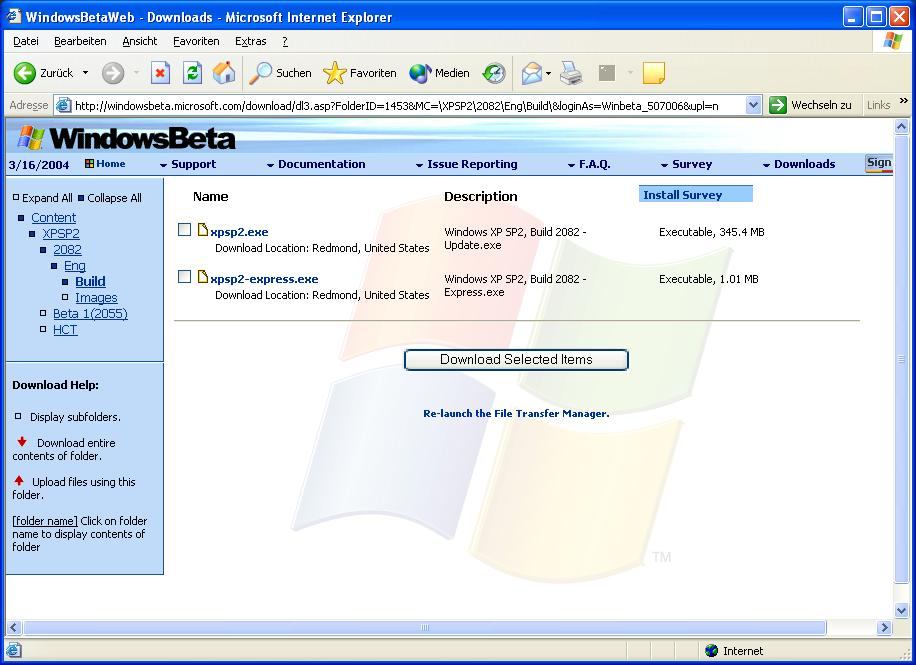Click the horizontal scrollbar right arrow
Viewport: 916px width, 665px height.
(884, 628)
